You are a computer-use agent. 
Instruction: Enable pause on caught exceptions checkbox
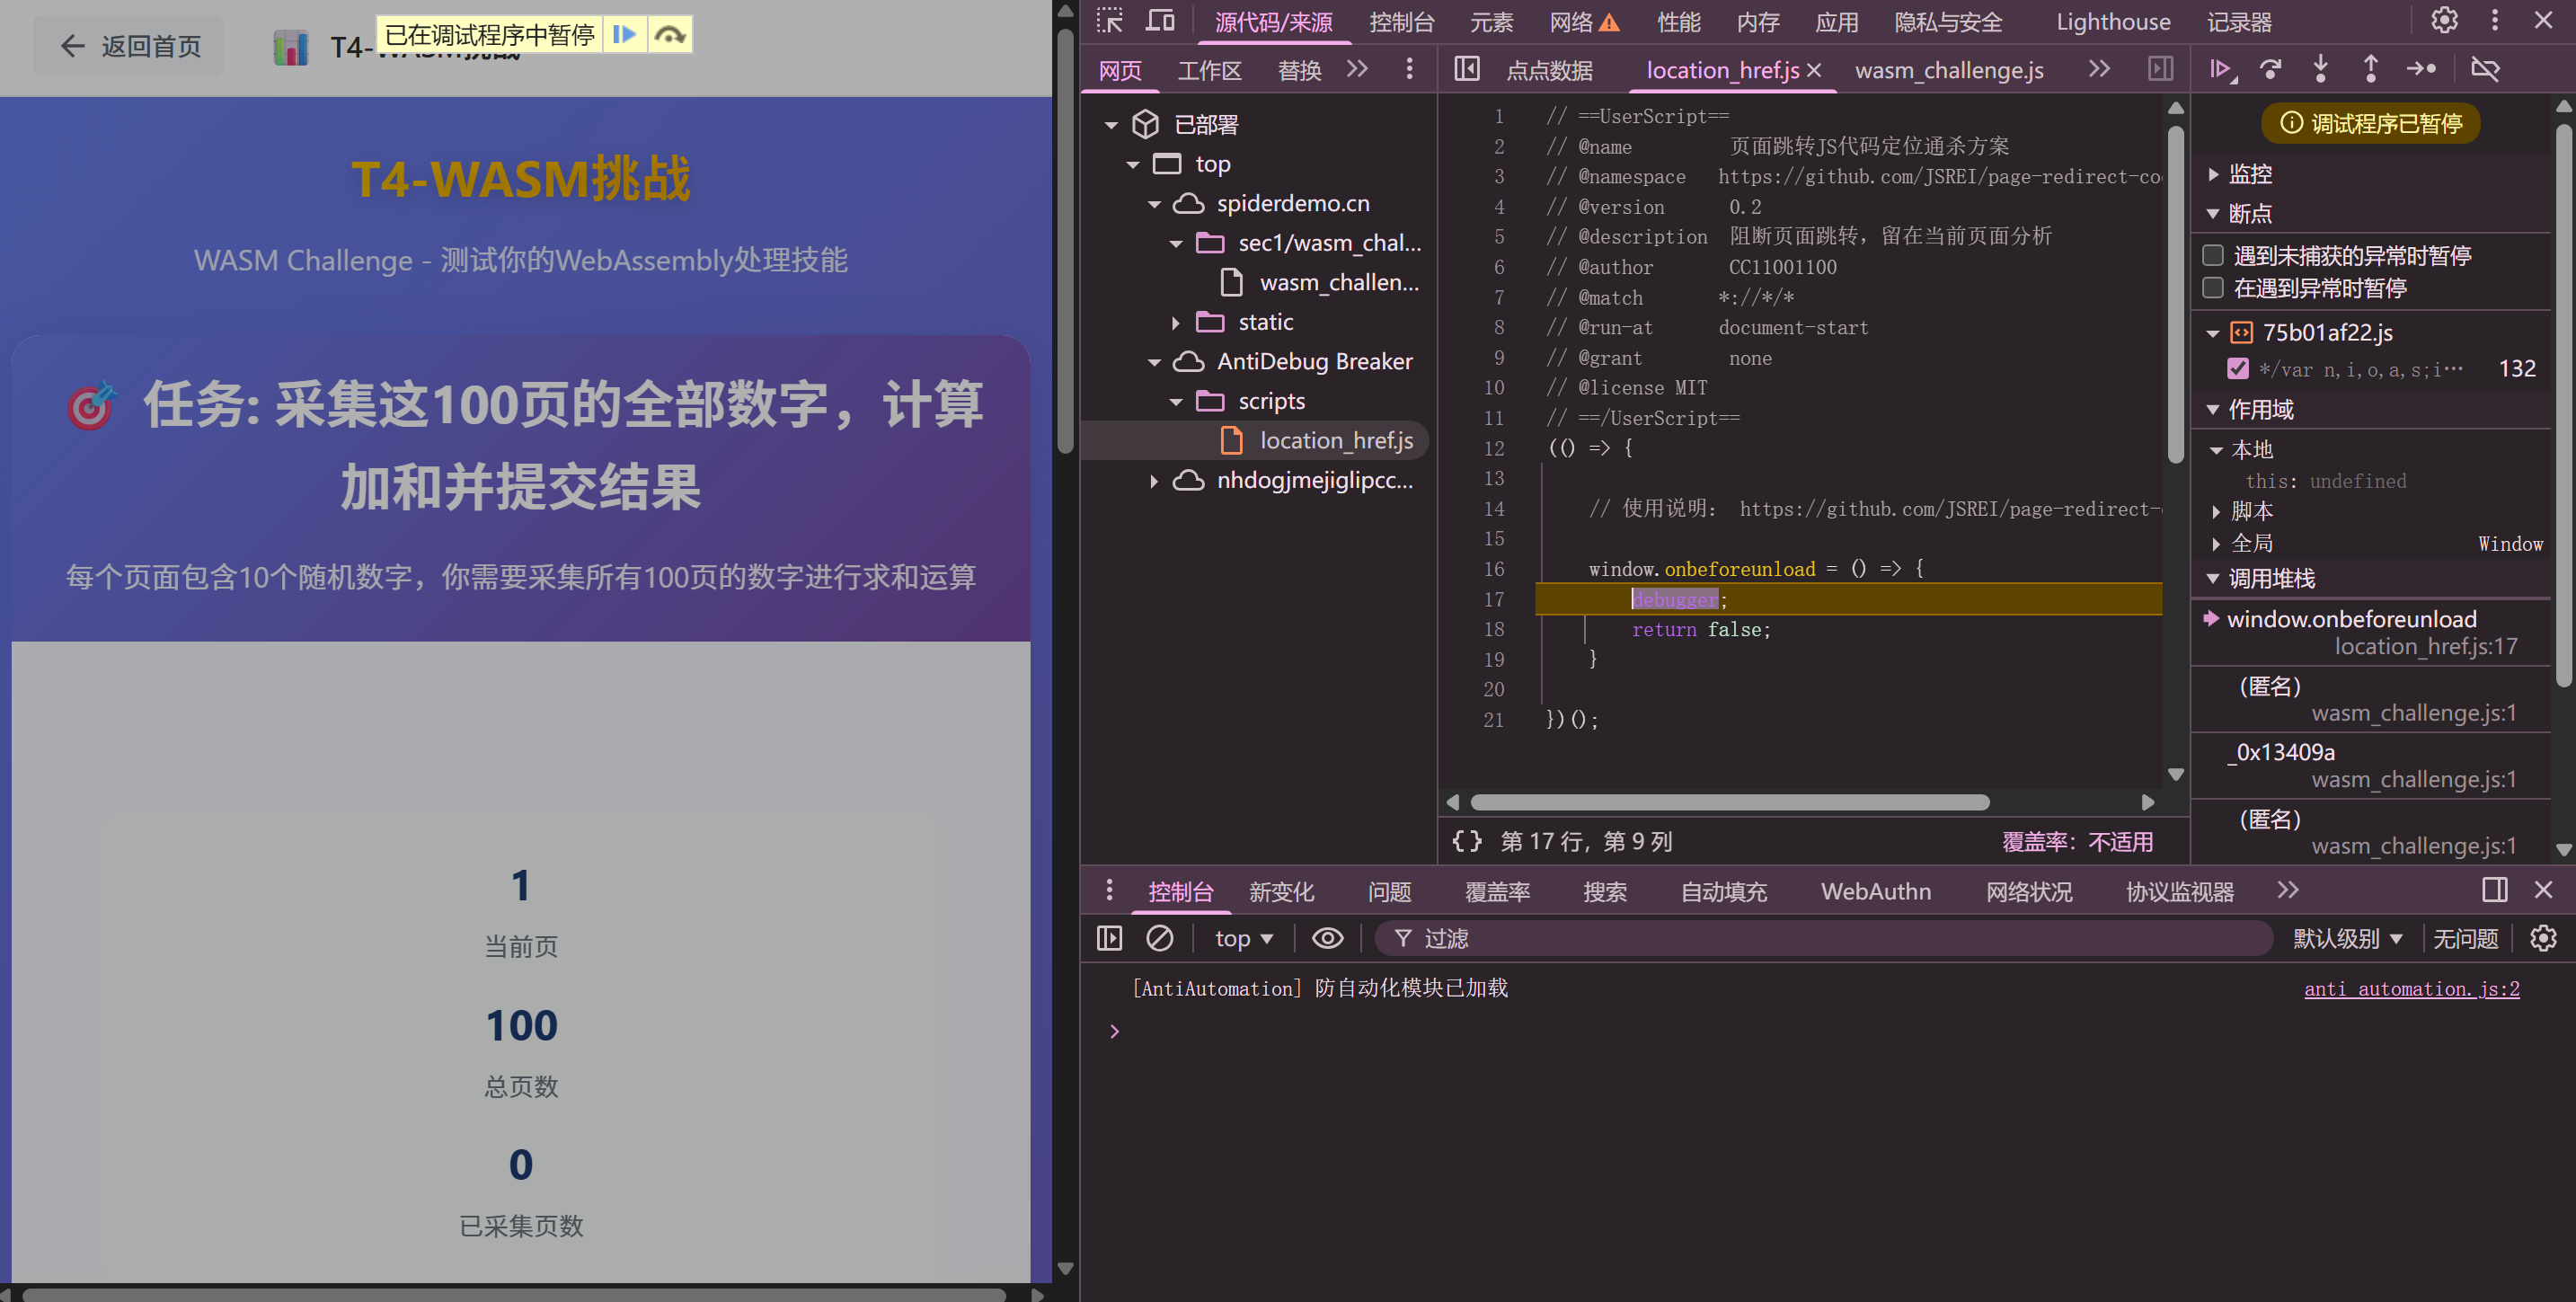[x=2213, y=289]
